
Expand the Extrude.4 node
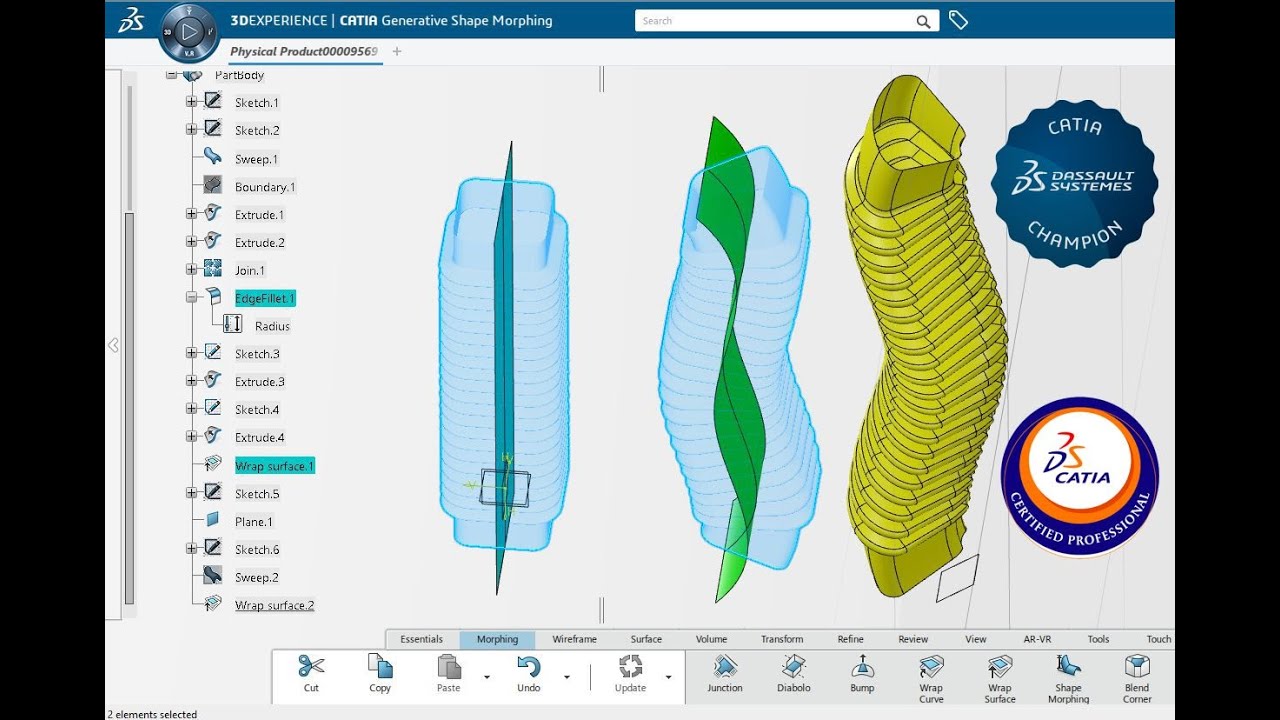click(x=192, y=437)
